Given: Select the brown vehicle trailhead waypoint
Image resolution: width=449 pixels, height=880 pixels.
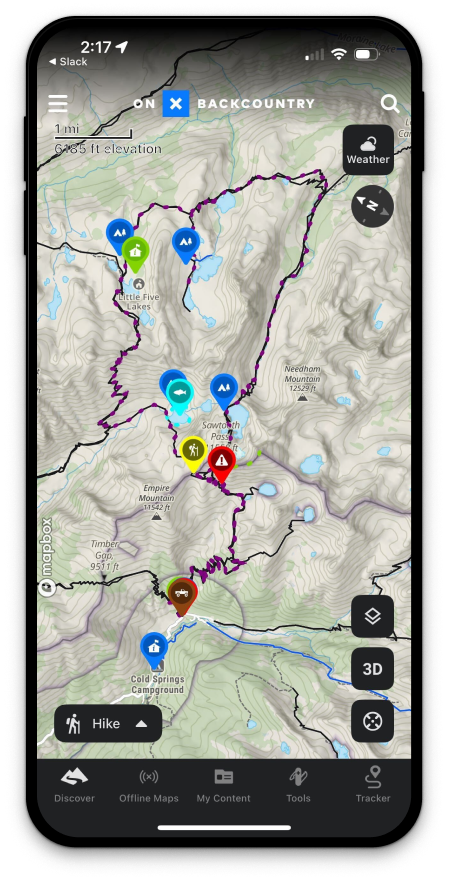Looking at the screenshot, I should click(x=181, y=595).
